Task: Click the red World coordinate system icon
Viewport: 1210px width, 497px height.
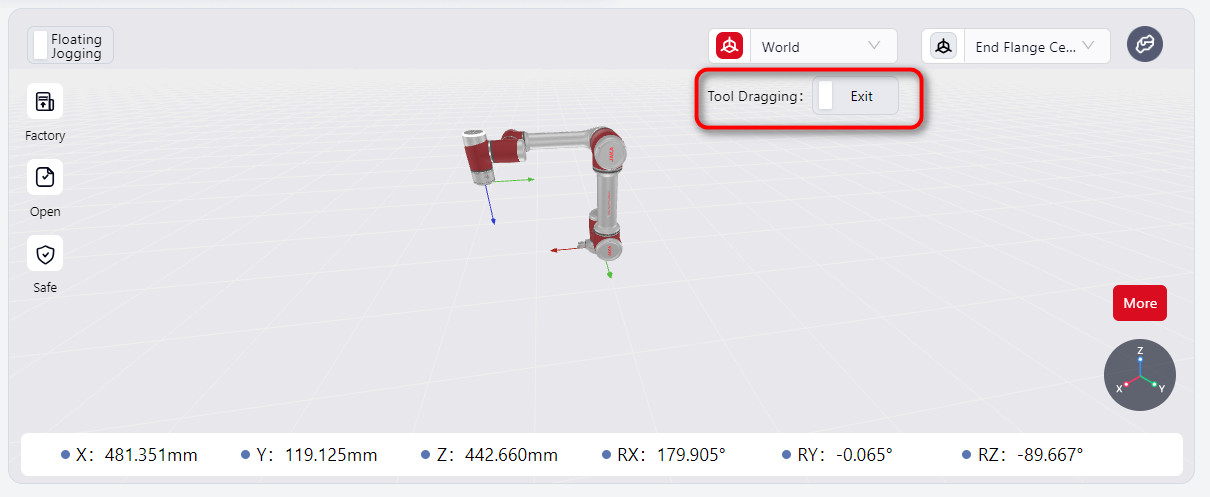Action: [730, 46]
